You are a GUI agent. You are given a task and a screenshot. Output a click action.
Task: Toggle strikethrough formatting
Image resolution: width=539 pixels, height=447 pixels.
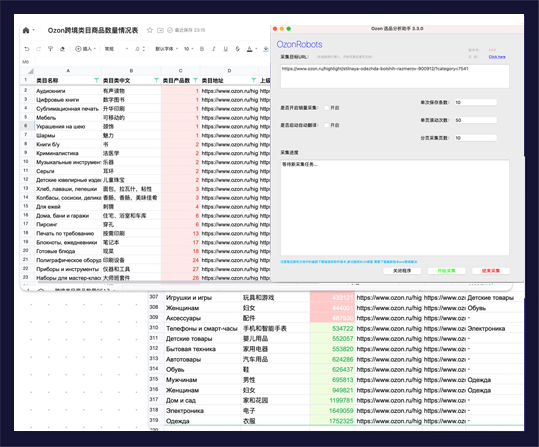(x=237, y=49)
